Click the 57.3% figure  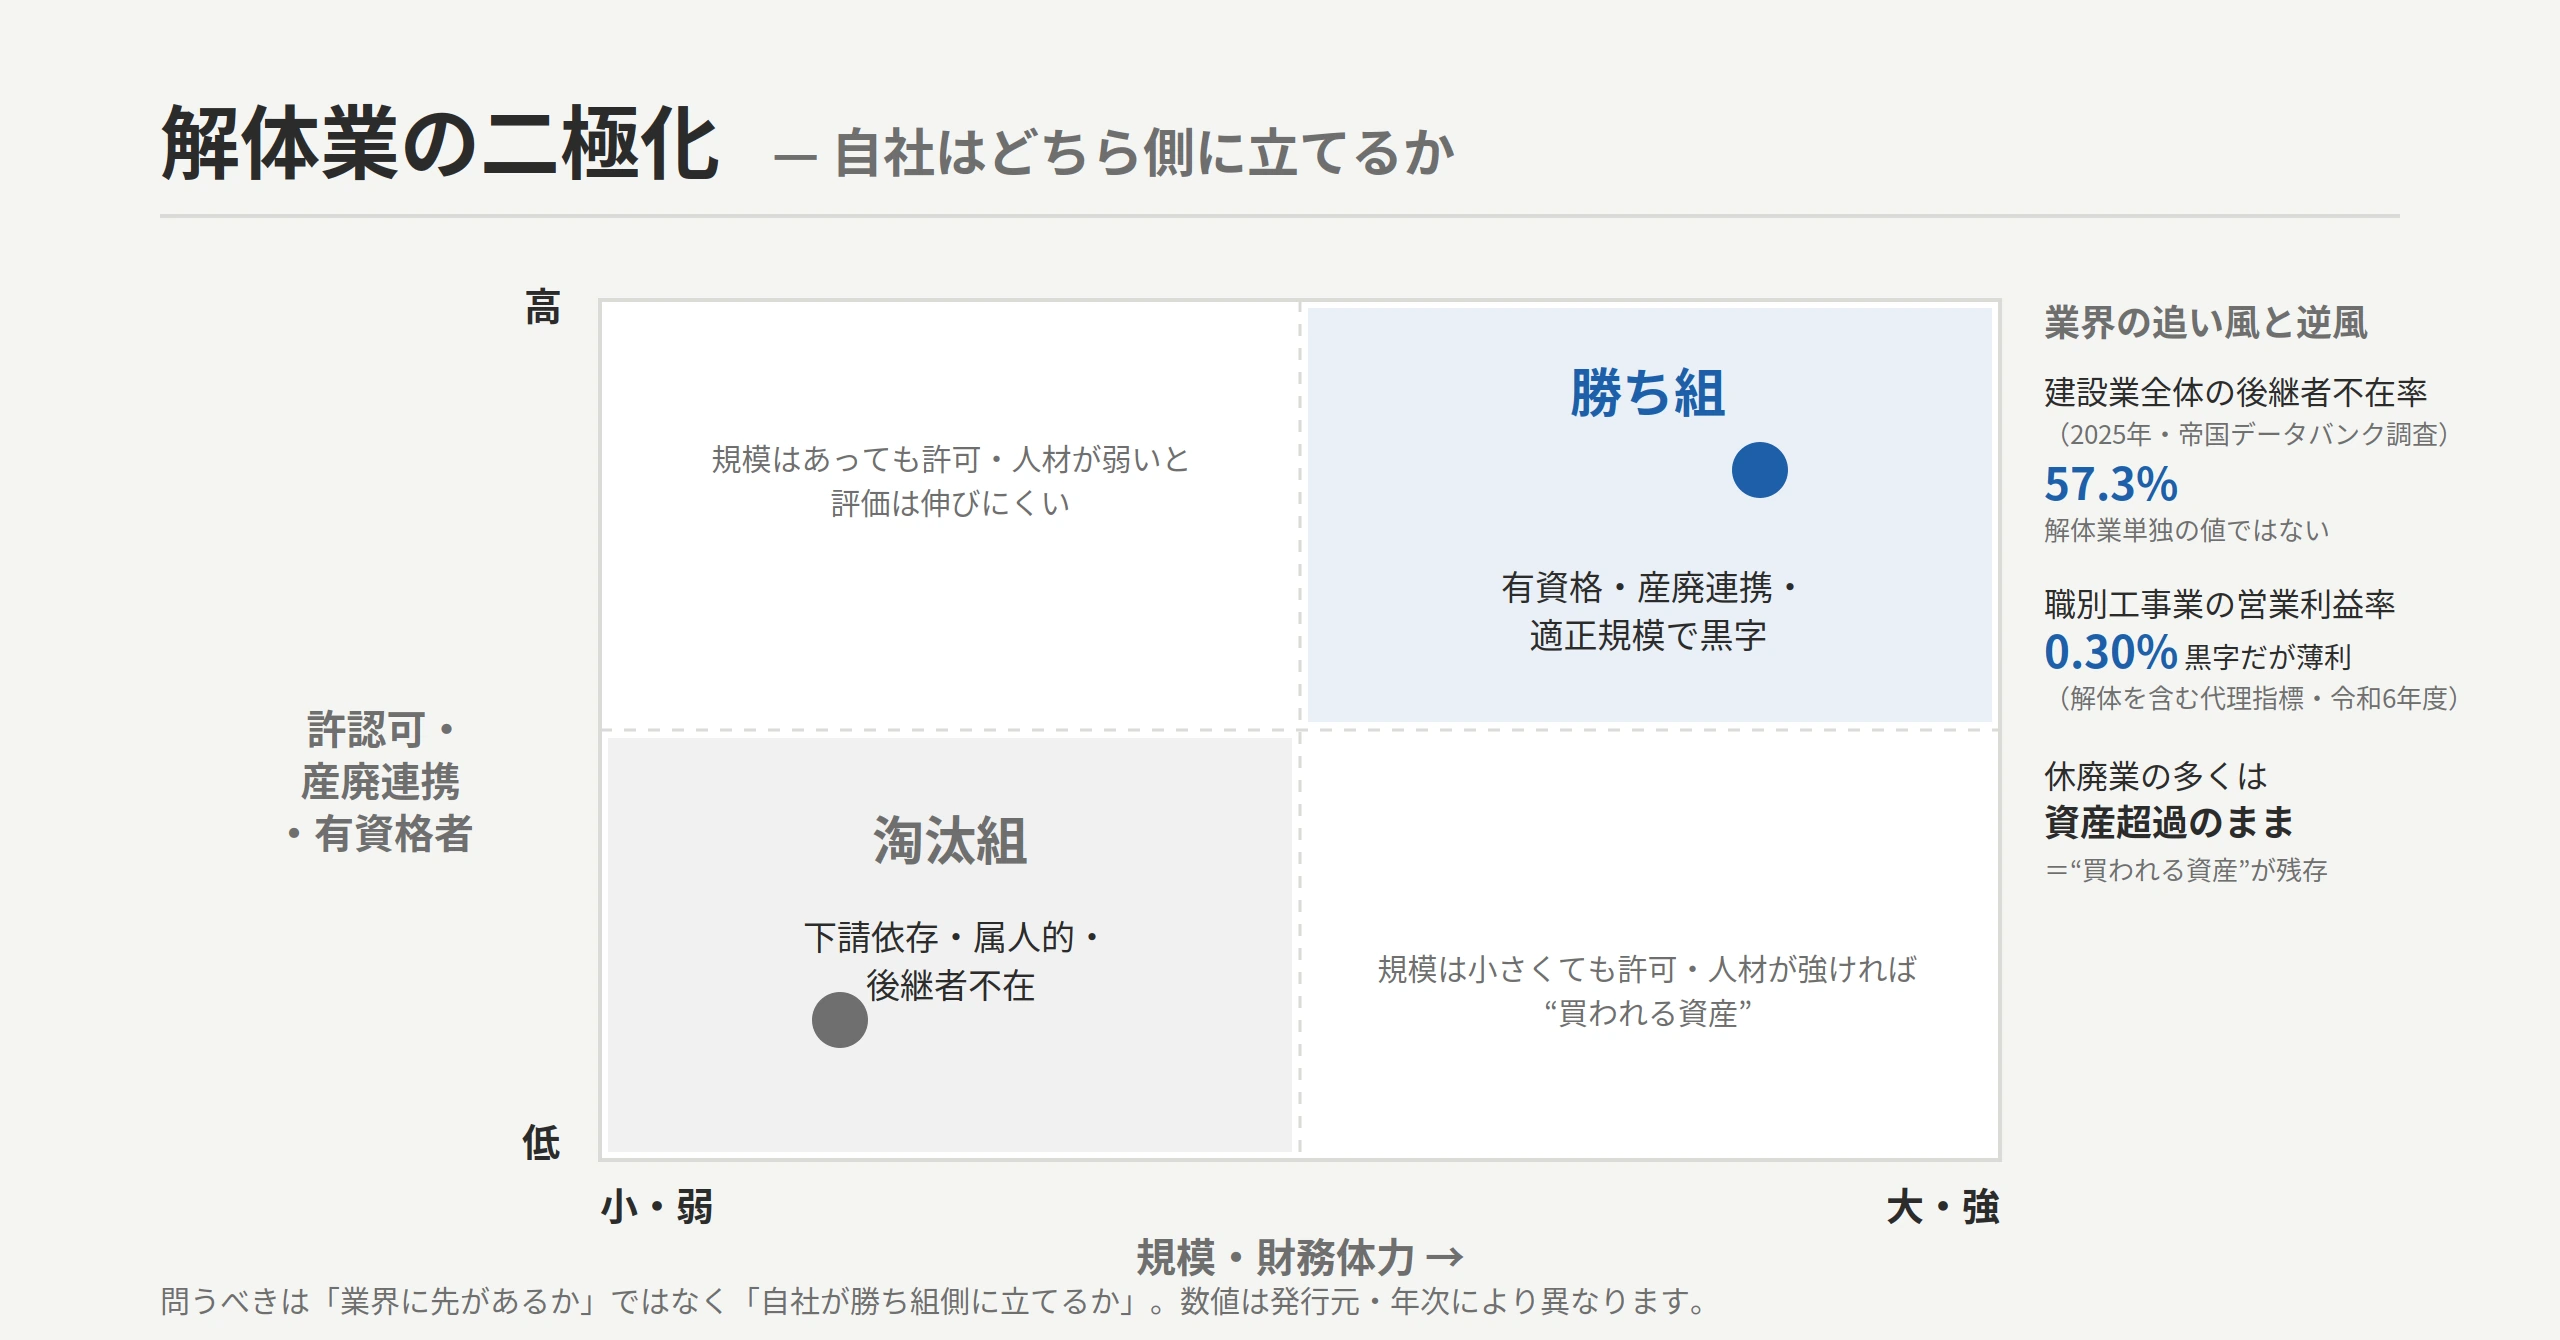pos(2111,484)
